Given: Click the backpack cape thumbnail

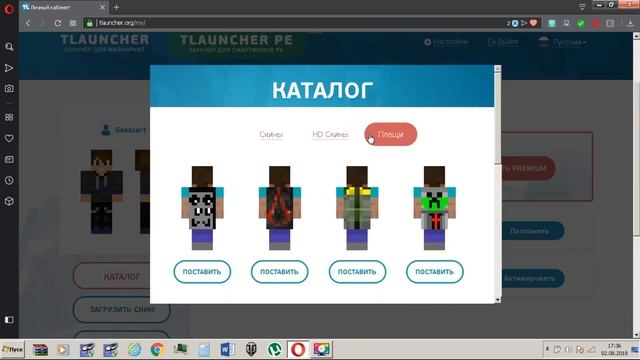Looking at the screenshot, I should click(357, 208).
